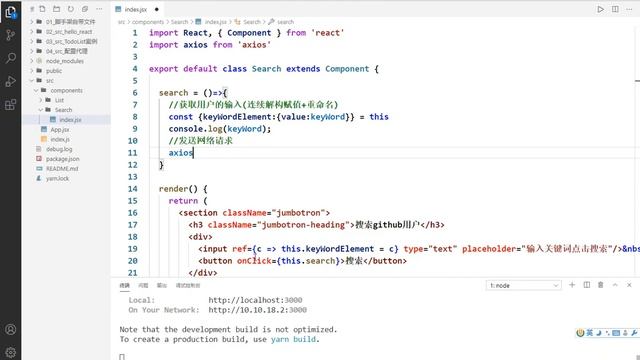This screenshot has height=360, width=640.
Task: Open terminal selector dropdown '1: node'
Action: (x=524, y=285)
